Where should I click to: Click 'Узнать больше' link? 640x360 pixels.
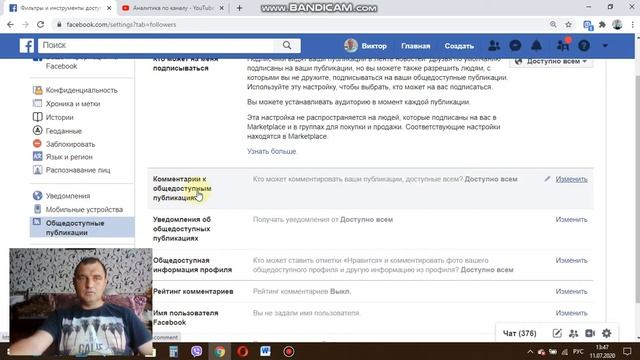271,151
